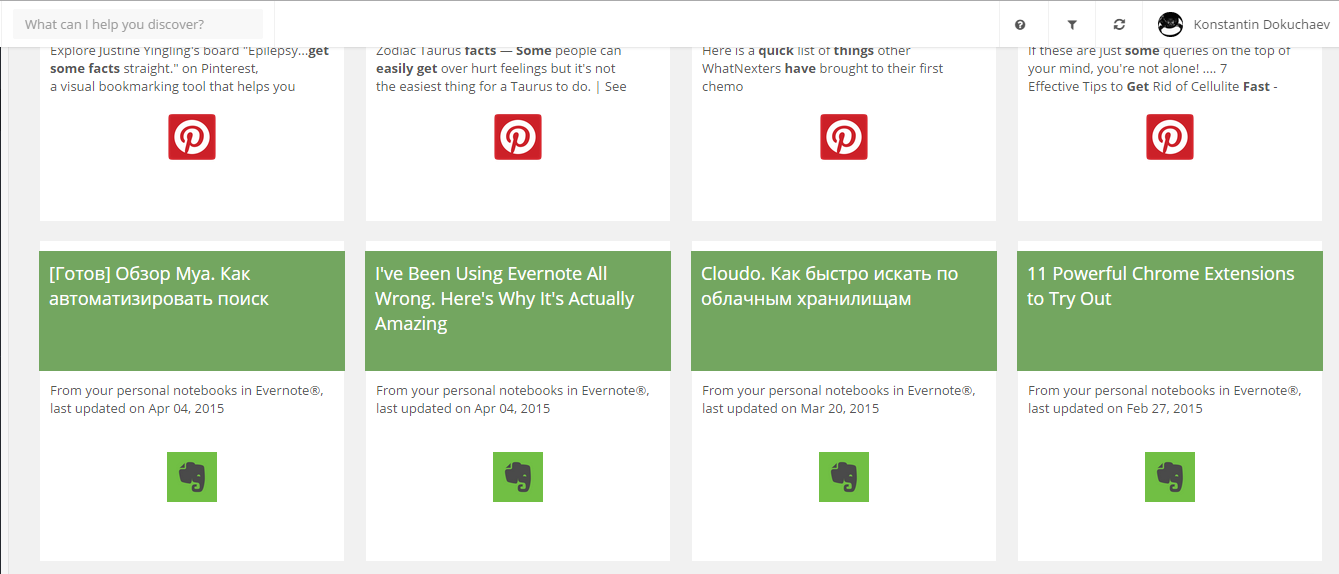
Task: Open '[Готов] Обзор Mya' note title
Action: click(159, 286)
